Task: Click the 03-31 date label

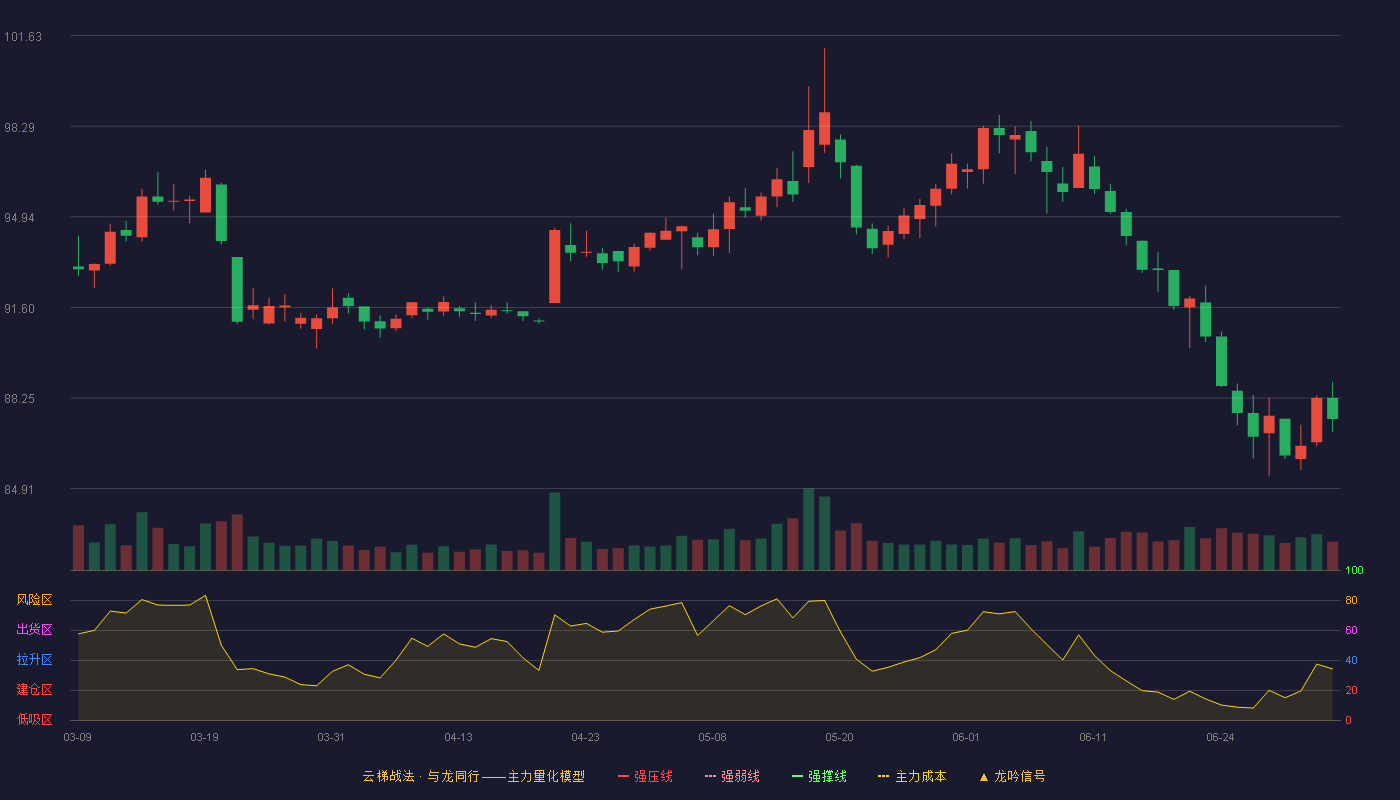Action: pyautogui.click(x=331, y=737)
